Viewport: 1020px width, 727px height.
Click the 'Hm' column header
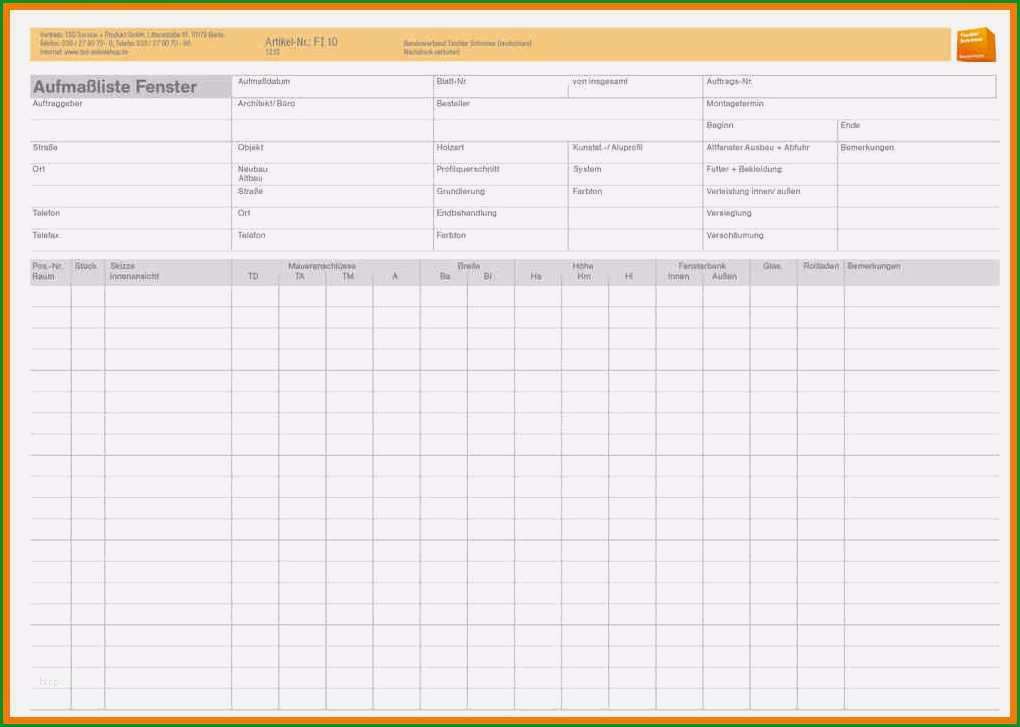coord(584,276)
